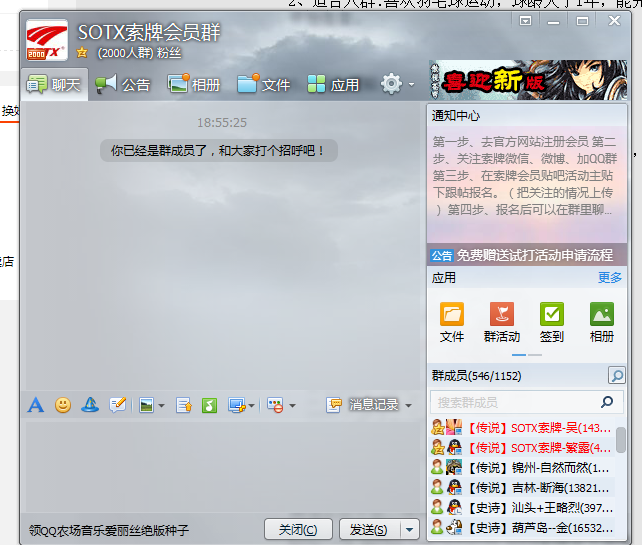The image size is (642, 545).
Task: Open the 喜迎新版 ad banner
Action: (x=528, y=80)
